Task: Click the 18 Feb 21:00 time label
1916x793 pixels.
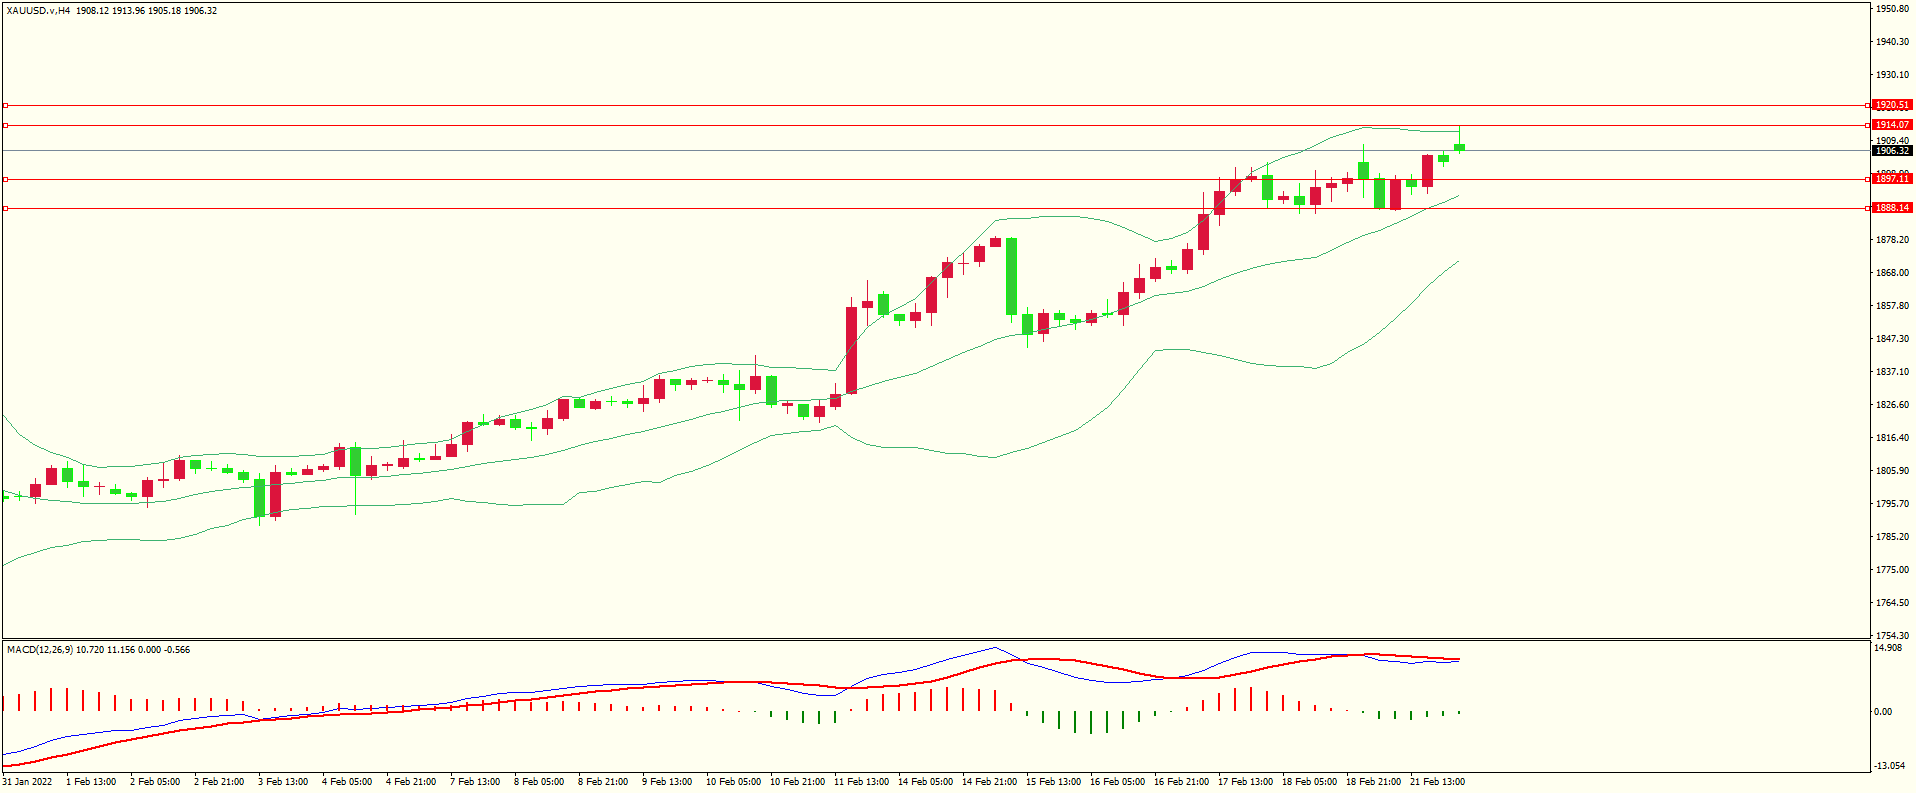Action: point(1374,782)
